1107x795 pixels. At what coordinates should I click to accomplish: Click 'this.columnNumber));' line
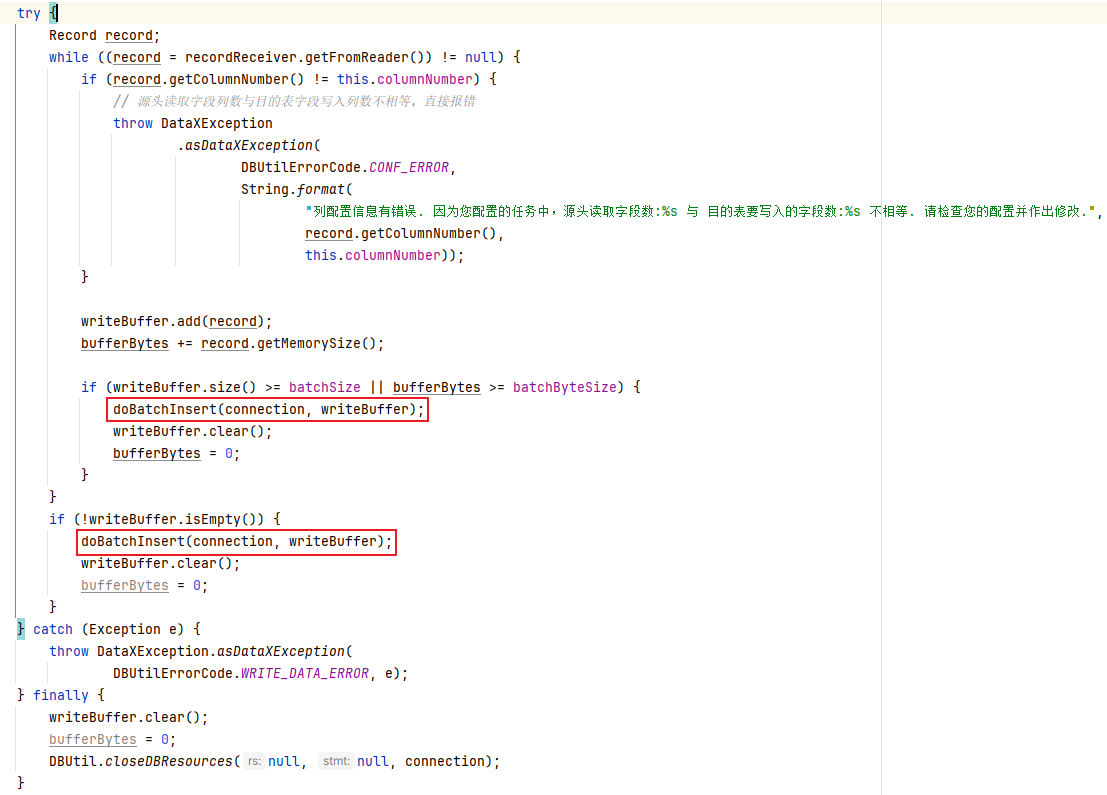point(384,255)
